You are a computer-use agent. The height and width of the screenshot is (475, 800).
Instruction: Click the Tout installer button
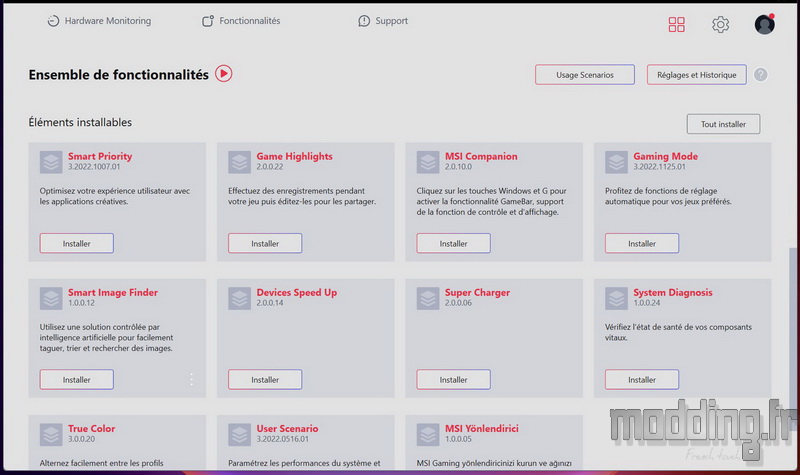point(723,124)
